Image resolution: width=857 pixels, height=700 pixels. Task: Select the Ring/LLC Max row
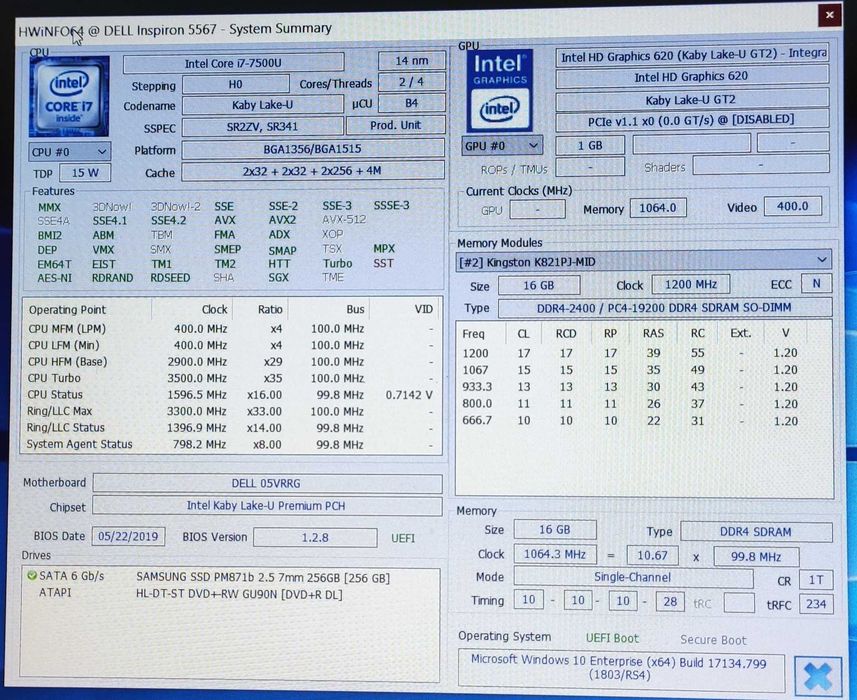[231, 411]
